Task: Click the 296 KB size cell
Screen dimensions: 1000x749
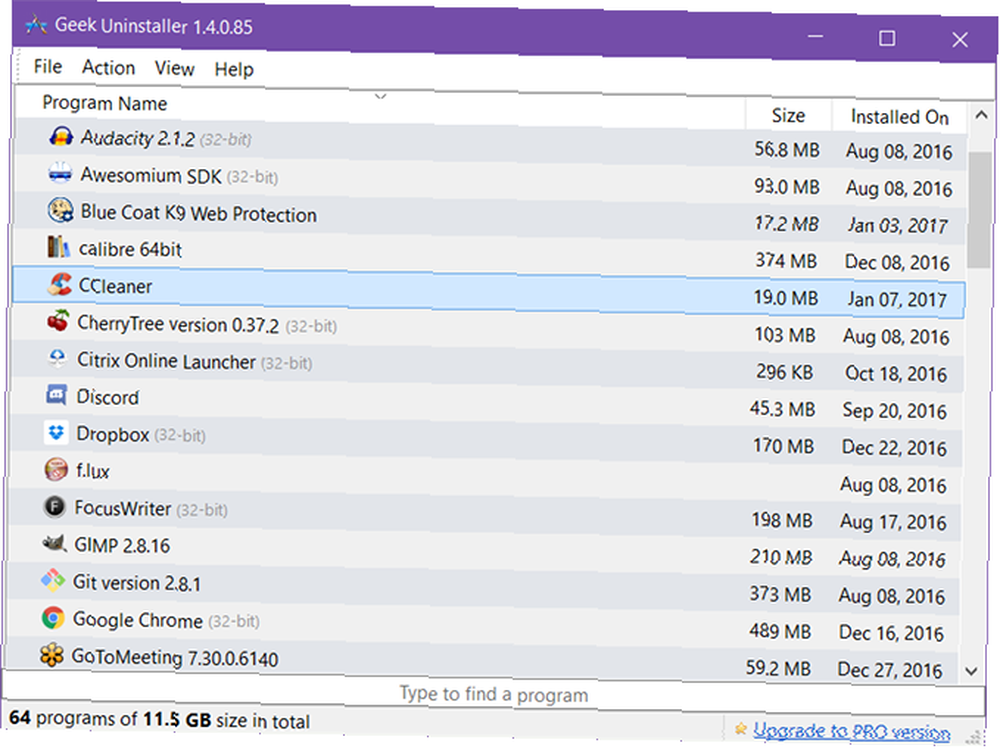Action: pyautogui.click(x=784, y=371)
